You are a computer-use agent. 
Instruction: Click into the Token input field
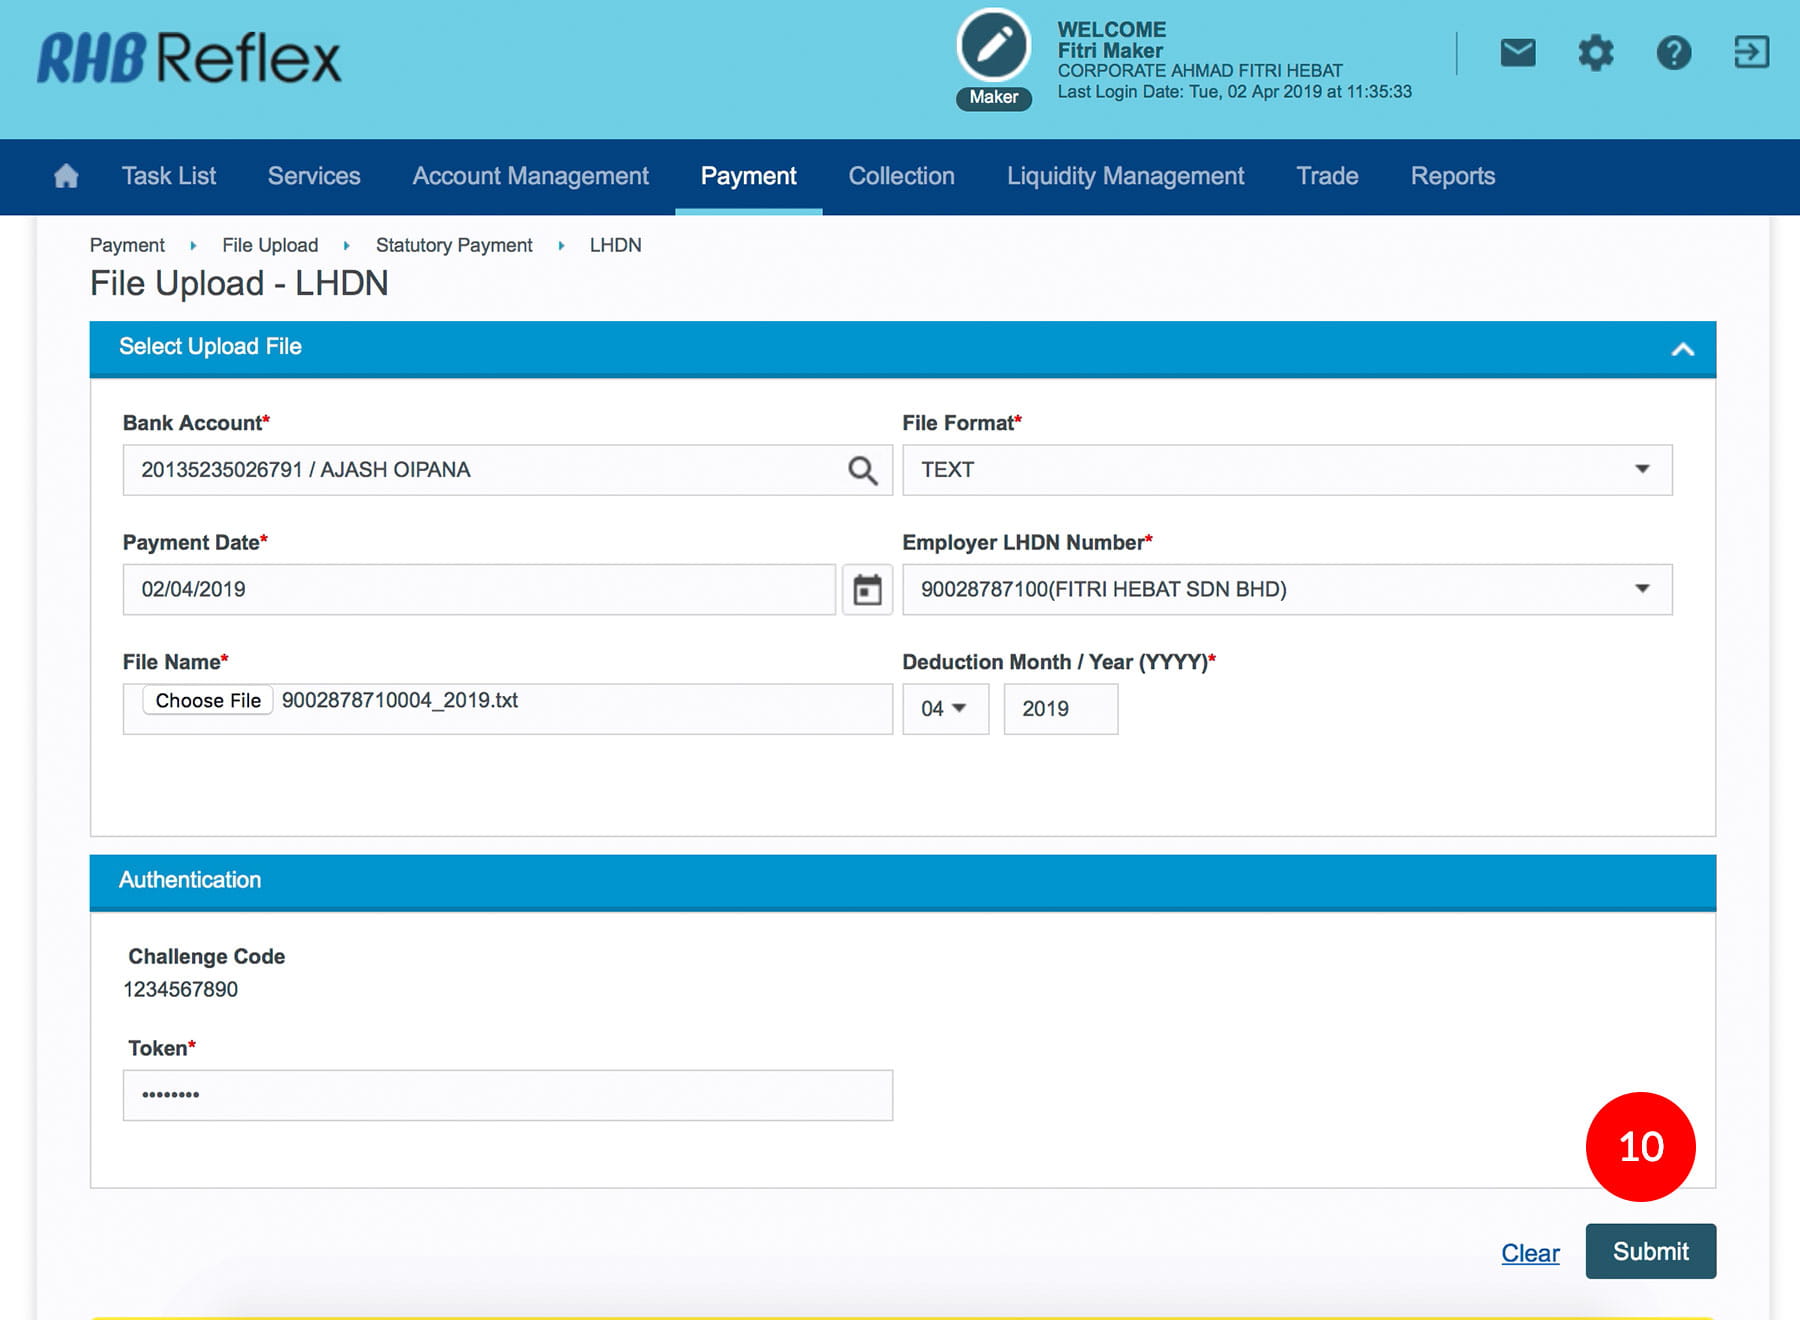point(507,1095)
